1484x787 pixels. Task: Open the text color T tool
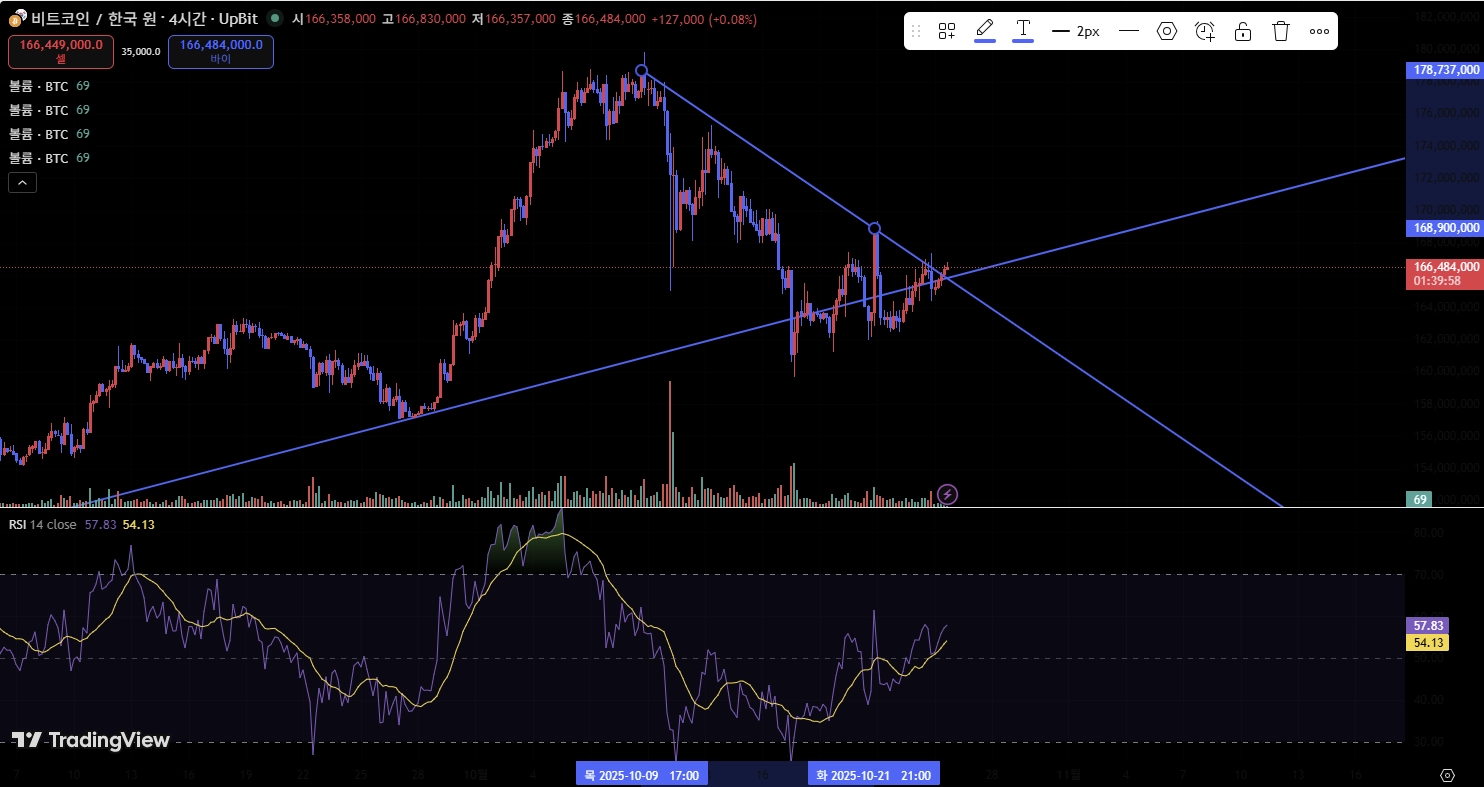tap(1023, 30)
